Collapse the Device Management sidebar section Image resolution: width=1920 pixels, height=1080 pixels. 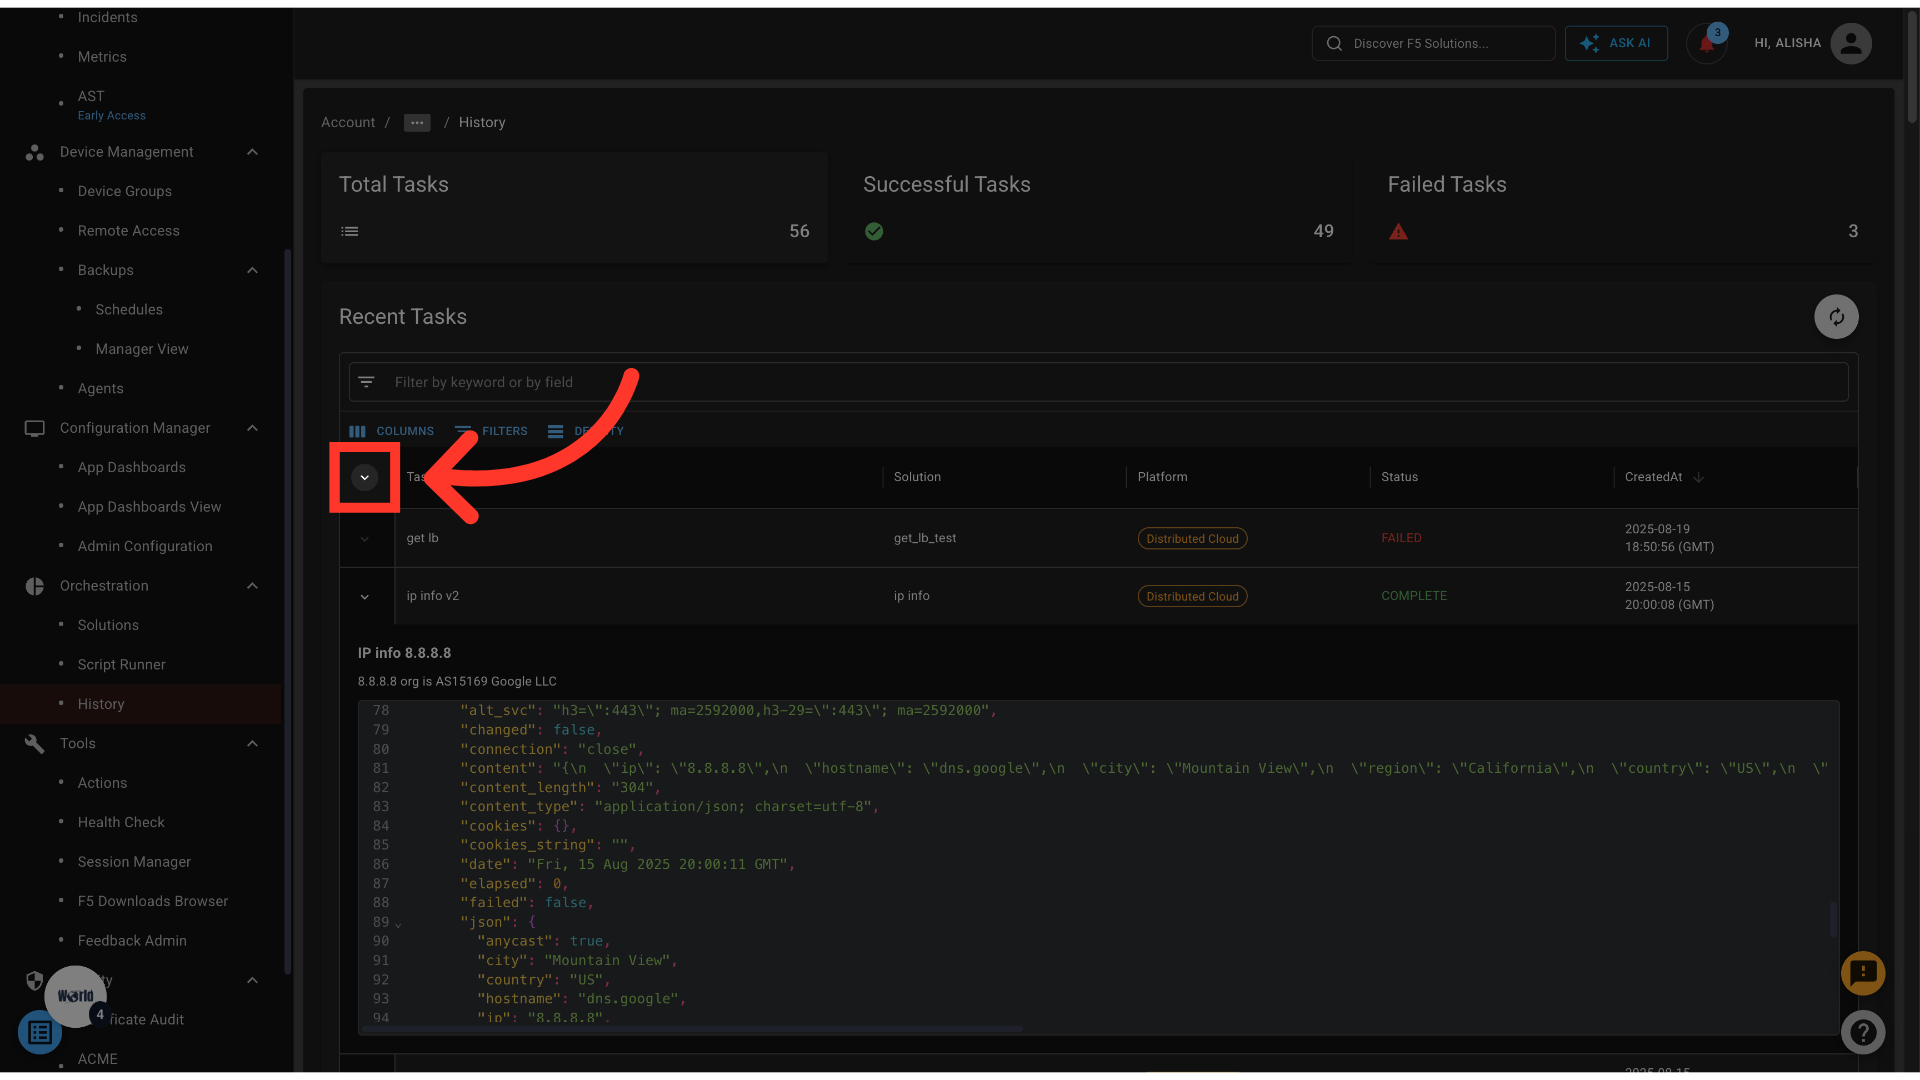tap(252, 152)
